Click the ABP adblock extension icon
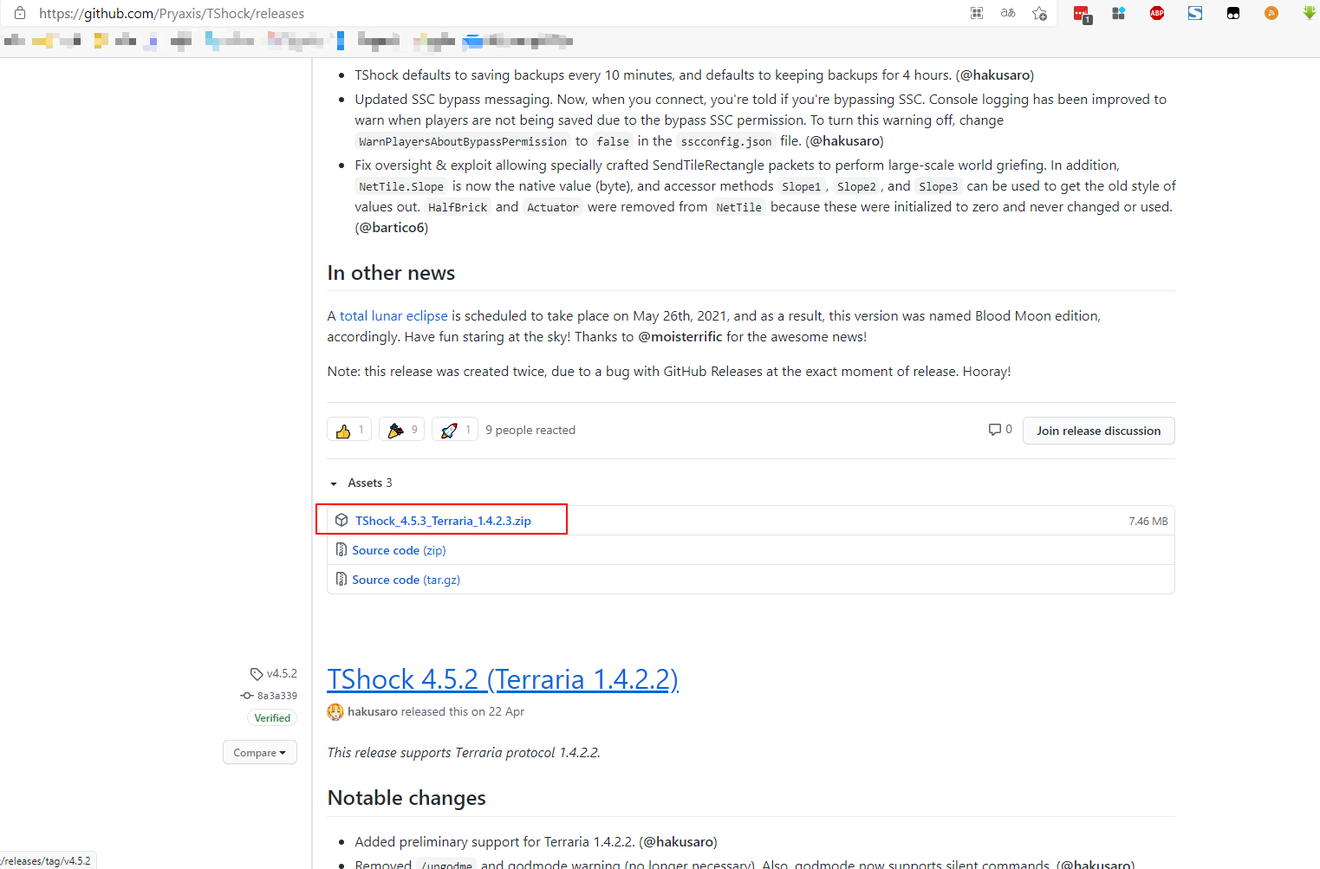 (1157, 13)
